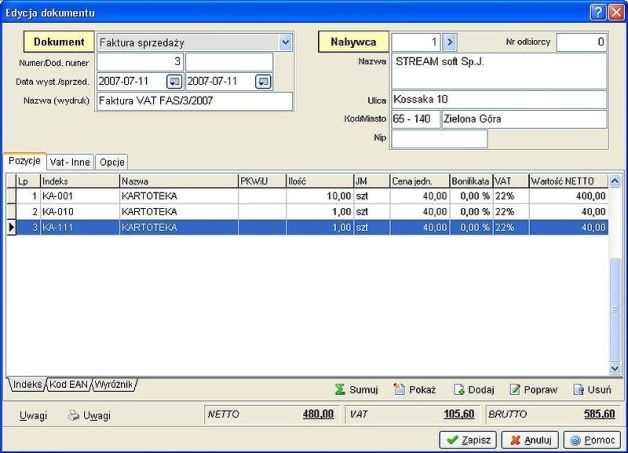The width and height of the screenshot is (628, 453).
Task: Click the Usuń delete icon
Action: [x=578, y=389]
